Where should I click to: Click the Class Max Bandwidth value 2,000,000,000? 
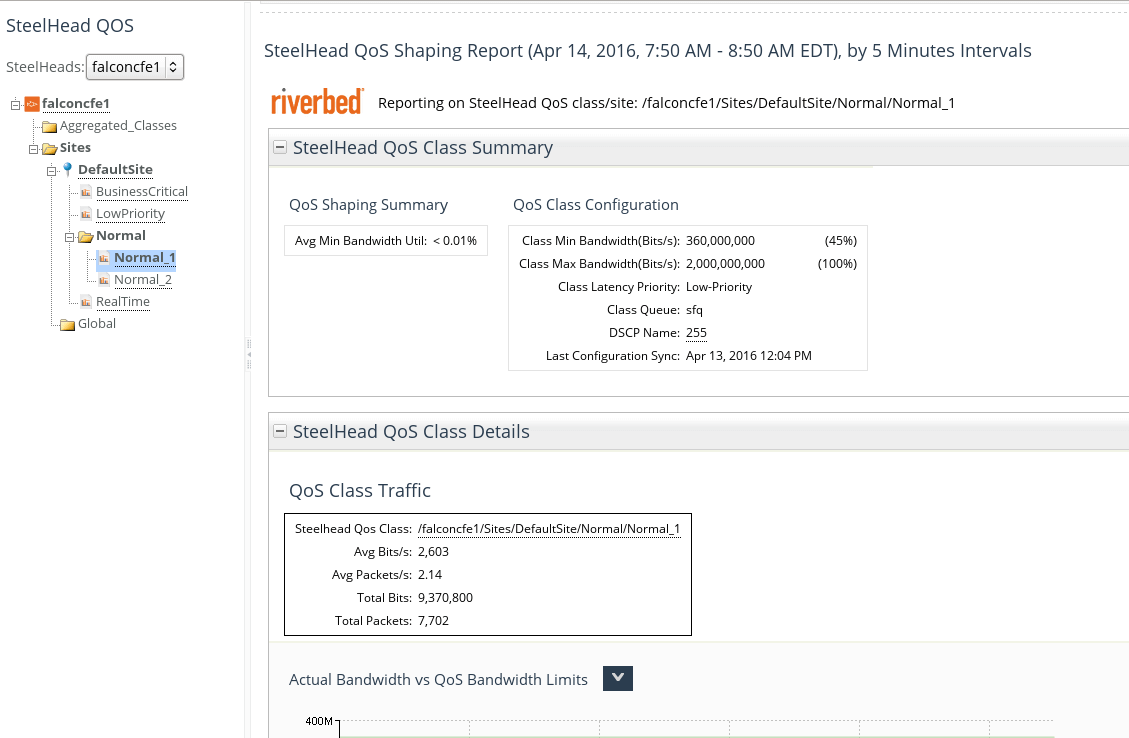point(725,264)
